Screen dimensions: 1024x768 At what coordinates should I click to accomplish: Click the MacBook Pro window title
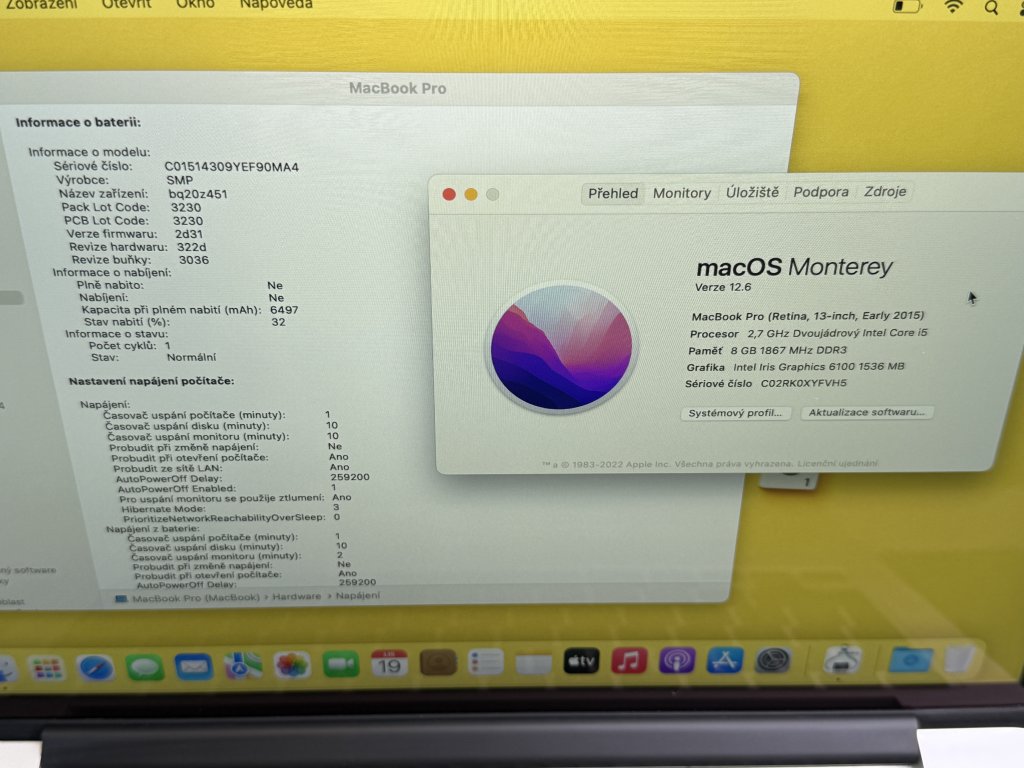click(397, 88)
